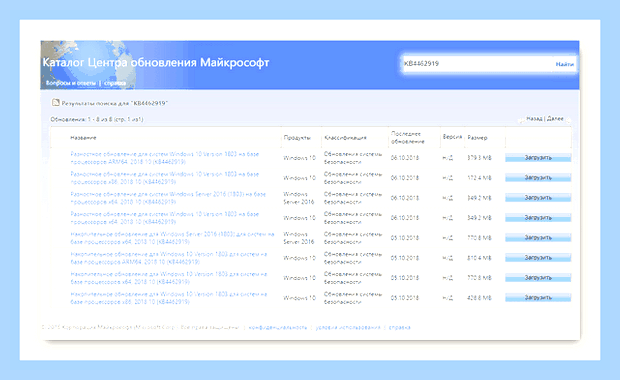Click Загрузить for Разностное Windows 10 x64 update

[538, 217]
